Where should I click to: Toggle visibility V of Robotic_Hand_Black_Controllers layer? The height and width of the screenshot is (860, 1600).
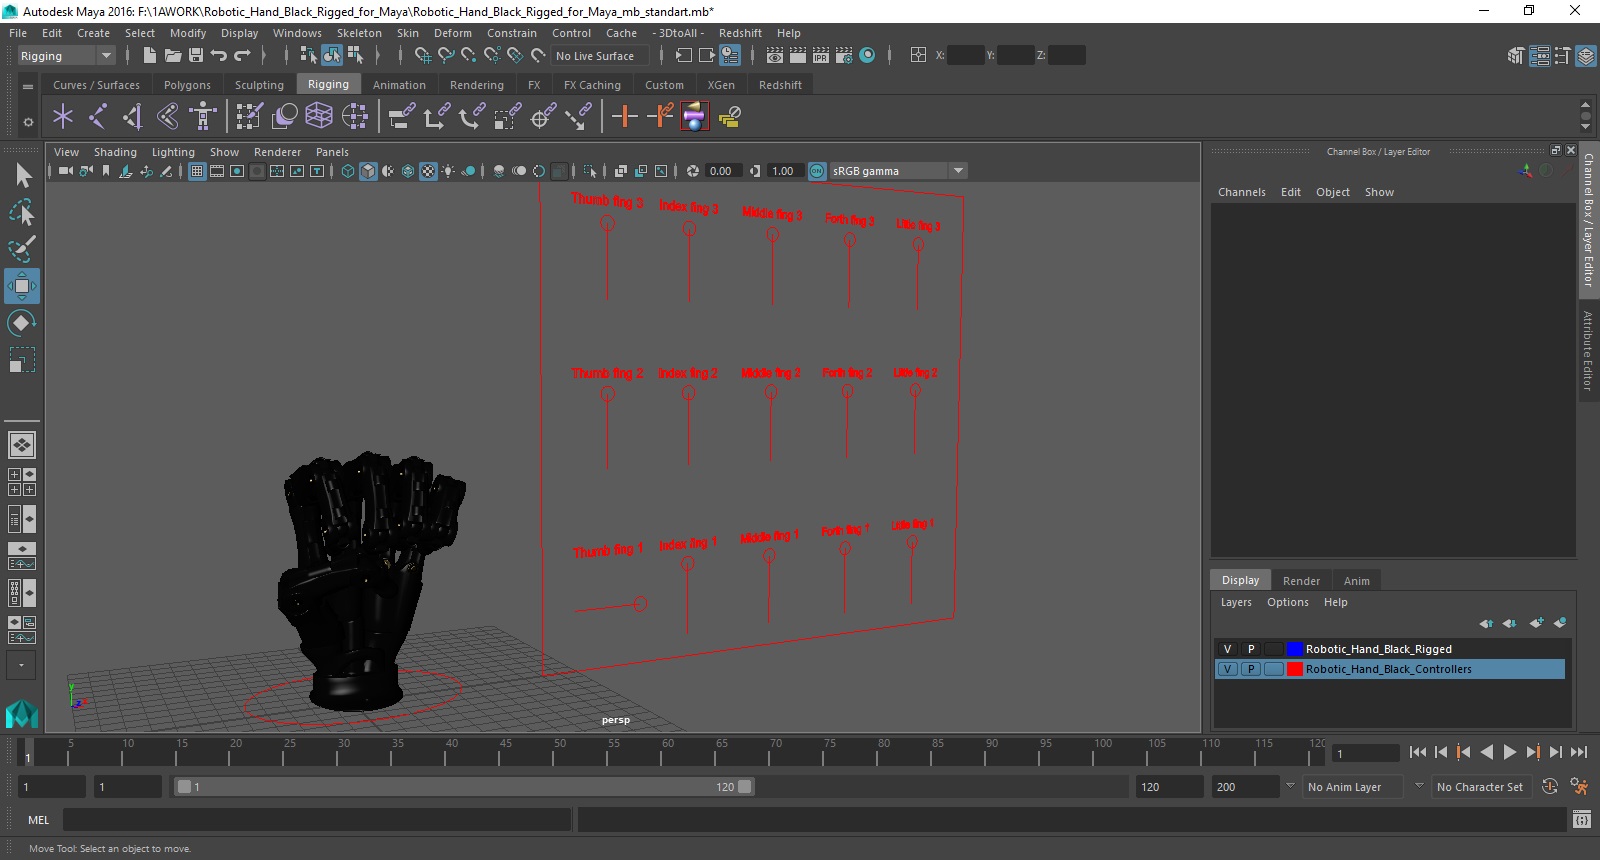1227,669
